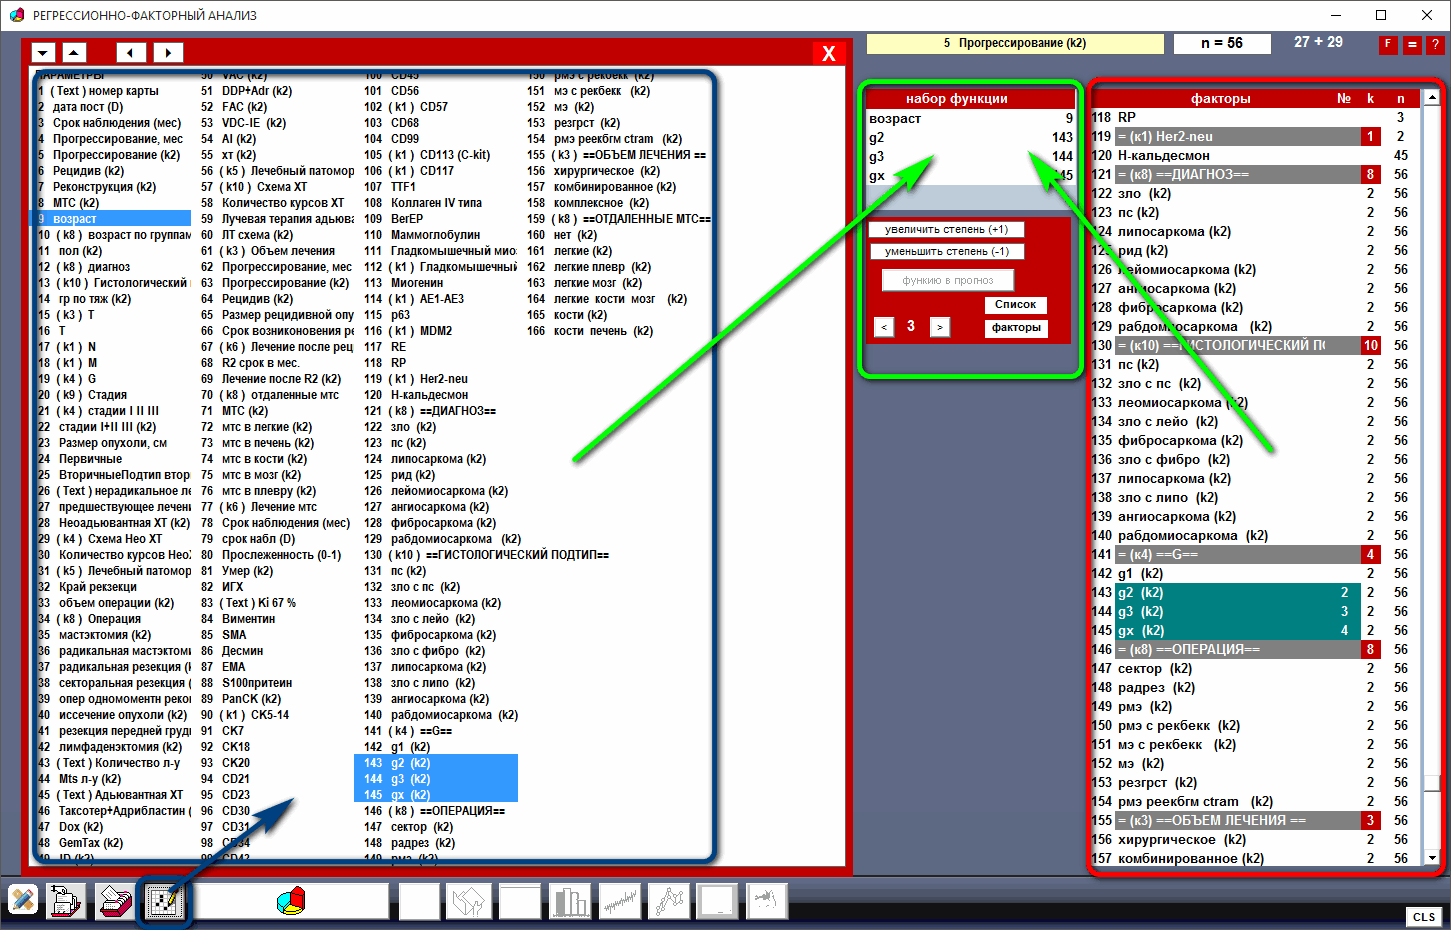Click the red F button
This screenshot has height=930, width=1451.
1387,44
